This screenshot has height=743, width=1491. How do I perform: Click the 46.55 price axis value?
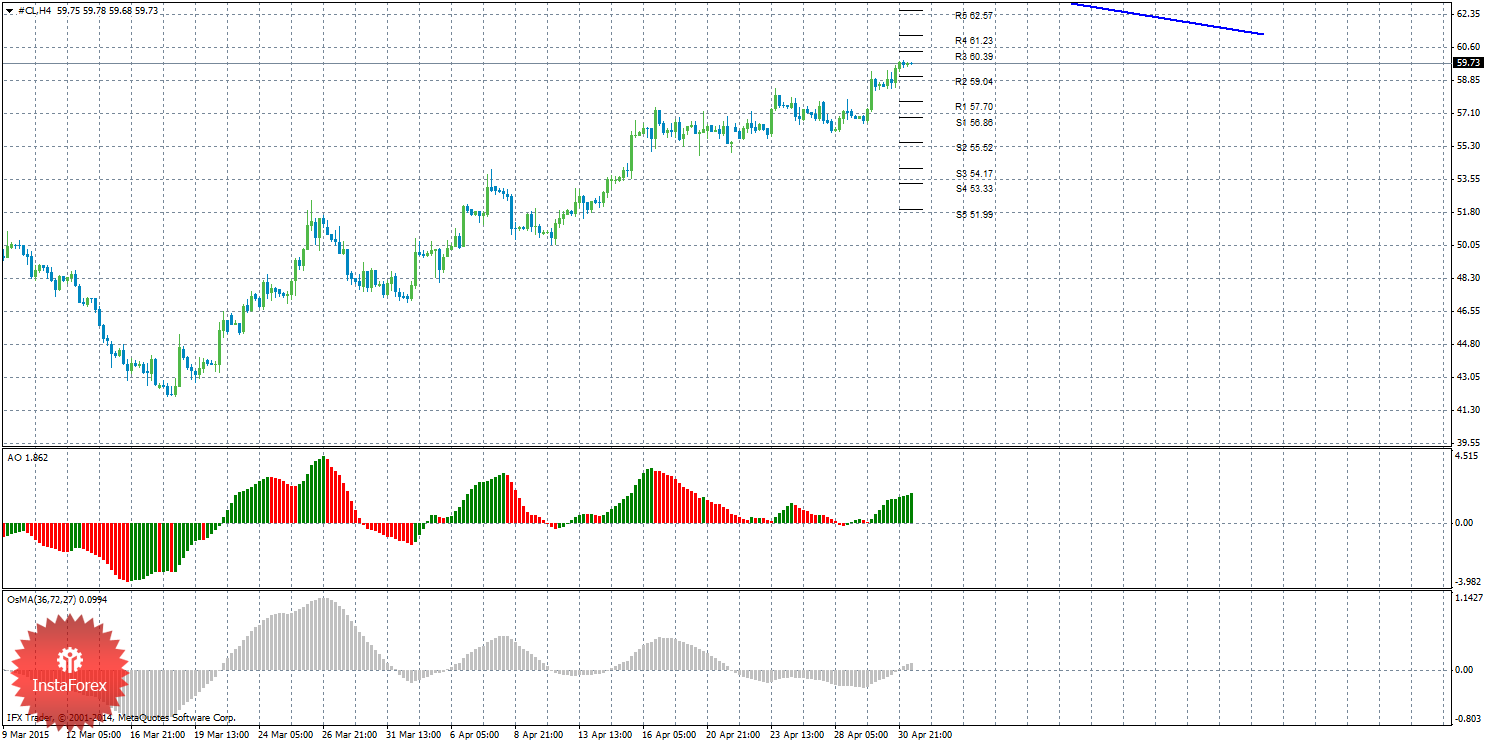point(1469,311)
